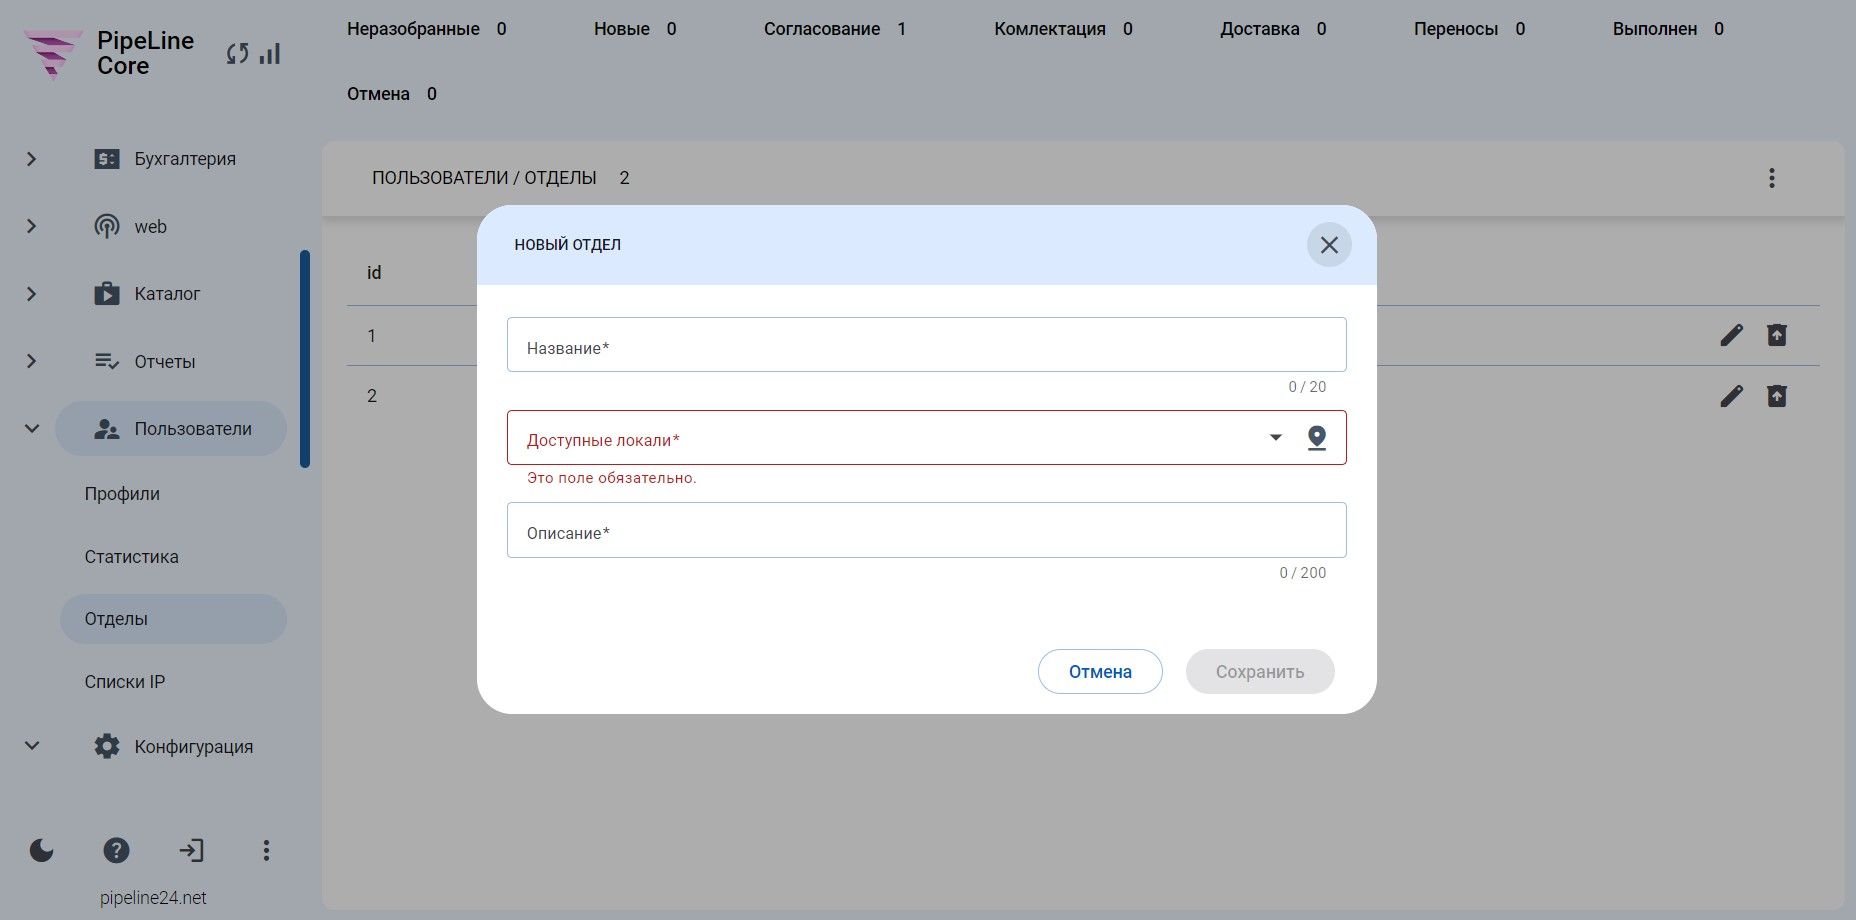The height and width of the screenshot is (920, 1856).
Task: Select the Пользователи menu item
Action: pyautogui.click(x=171, y=429)
